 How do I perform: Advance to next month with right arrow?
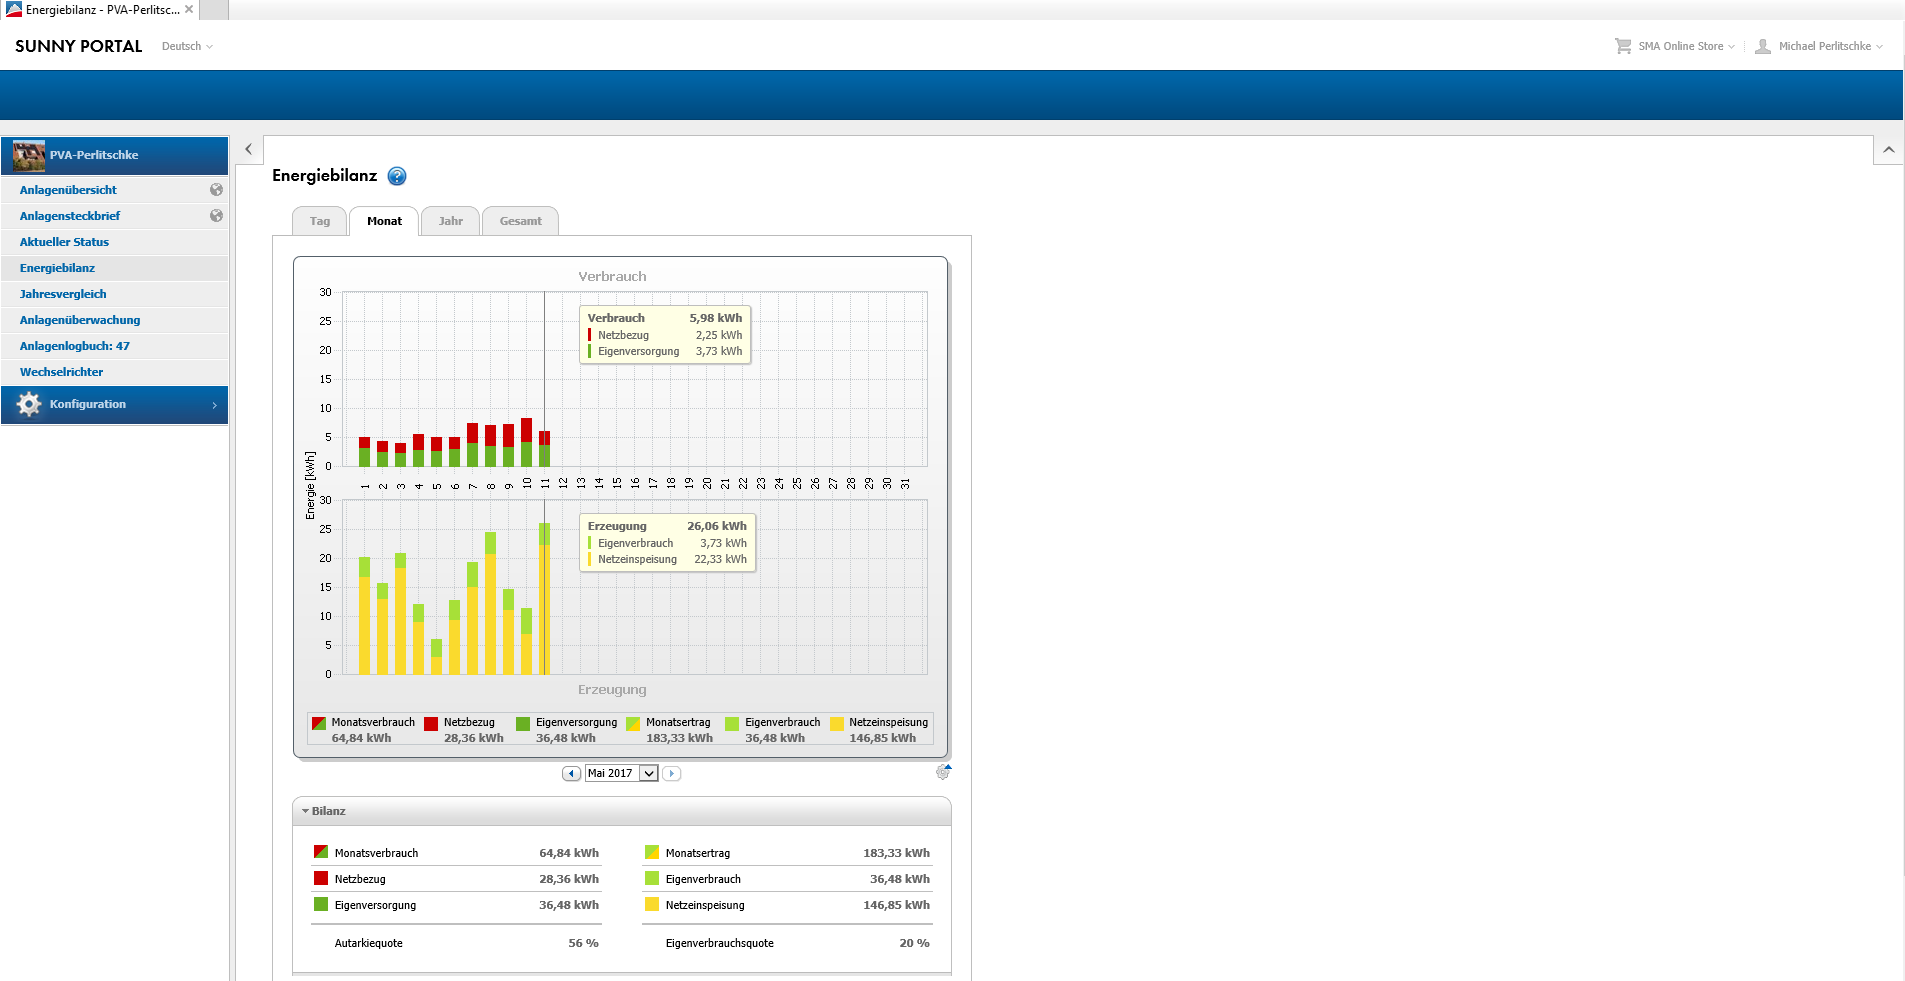[672, 774]
